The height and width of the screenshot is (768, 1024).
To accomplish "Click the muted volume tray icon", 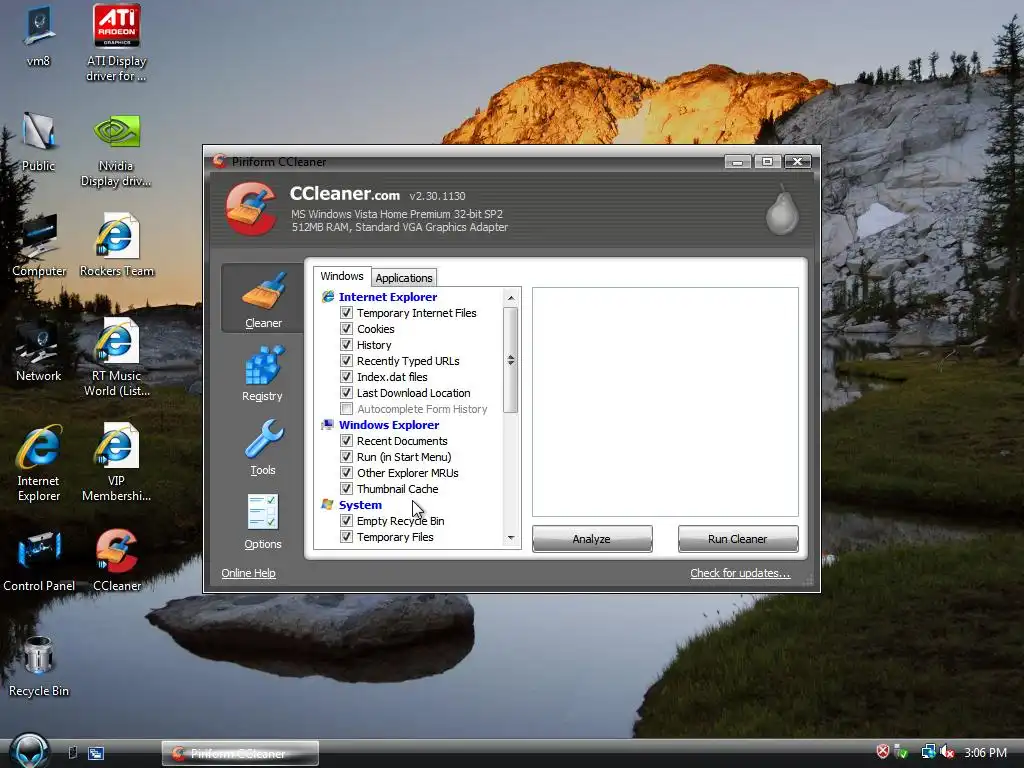I will pos(947,752).
